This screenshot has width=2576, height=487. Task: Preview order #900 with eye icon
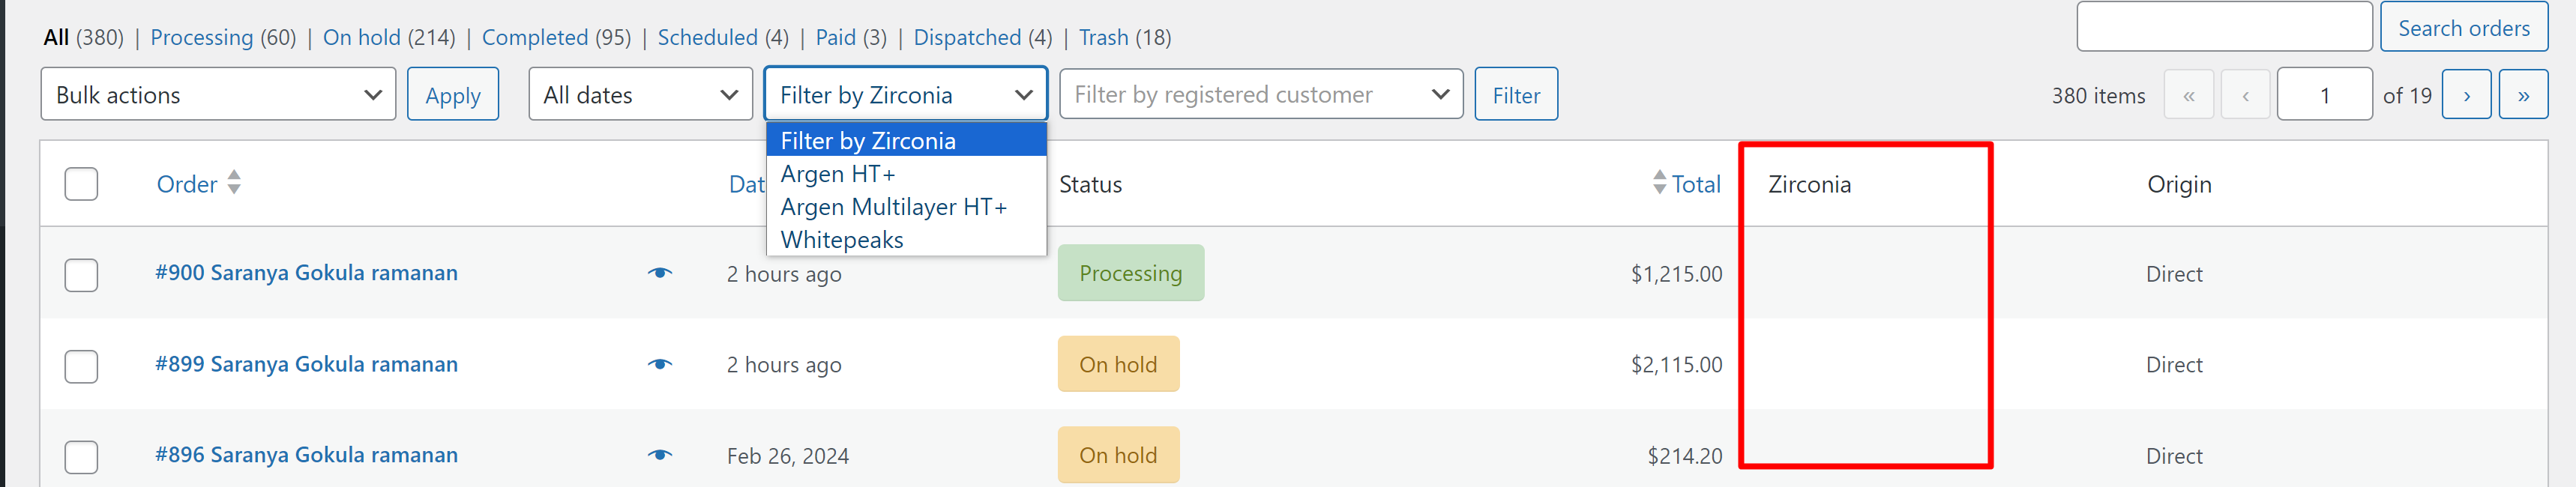click(x=659, y=273)
